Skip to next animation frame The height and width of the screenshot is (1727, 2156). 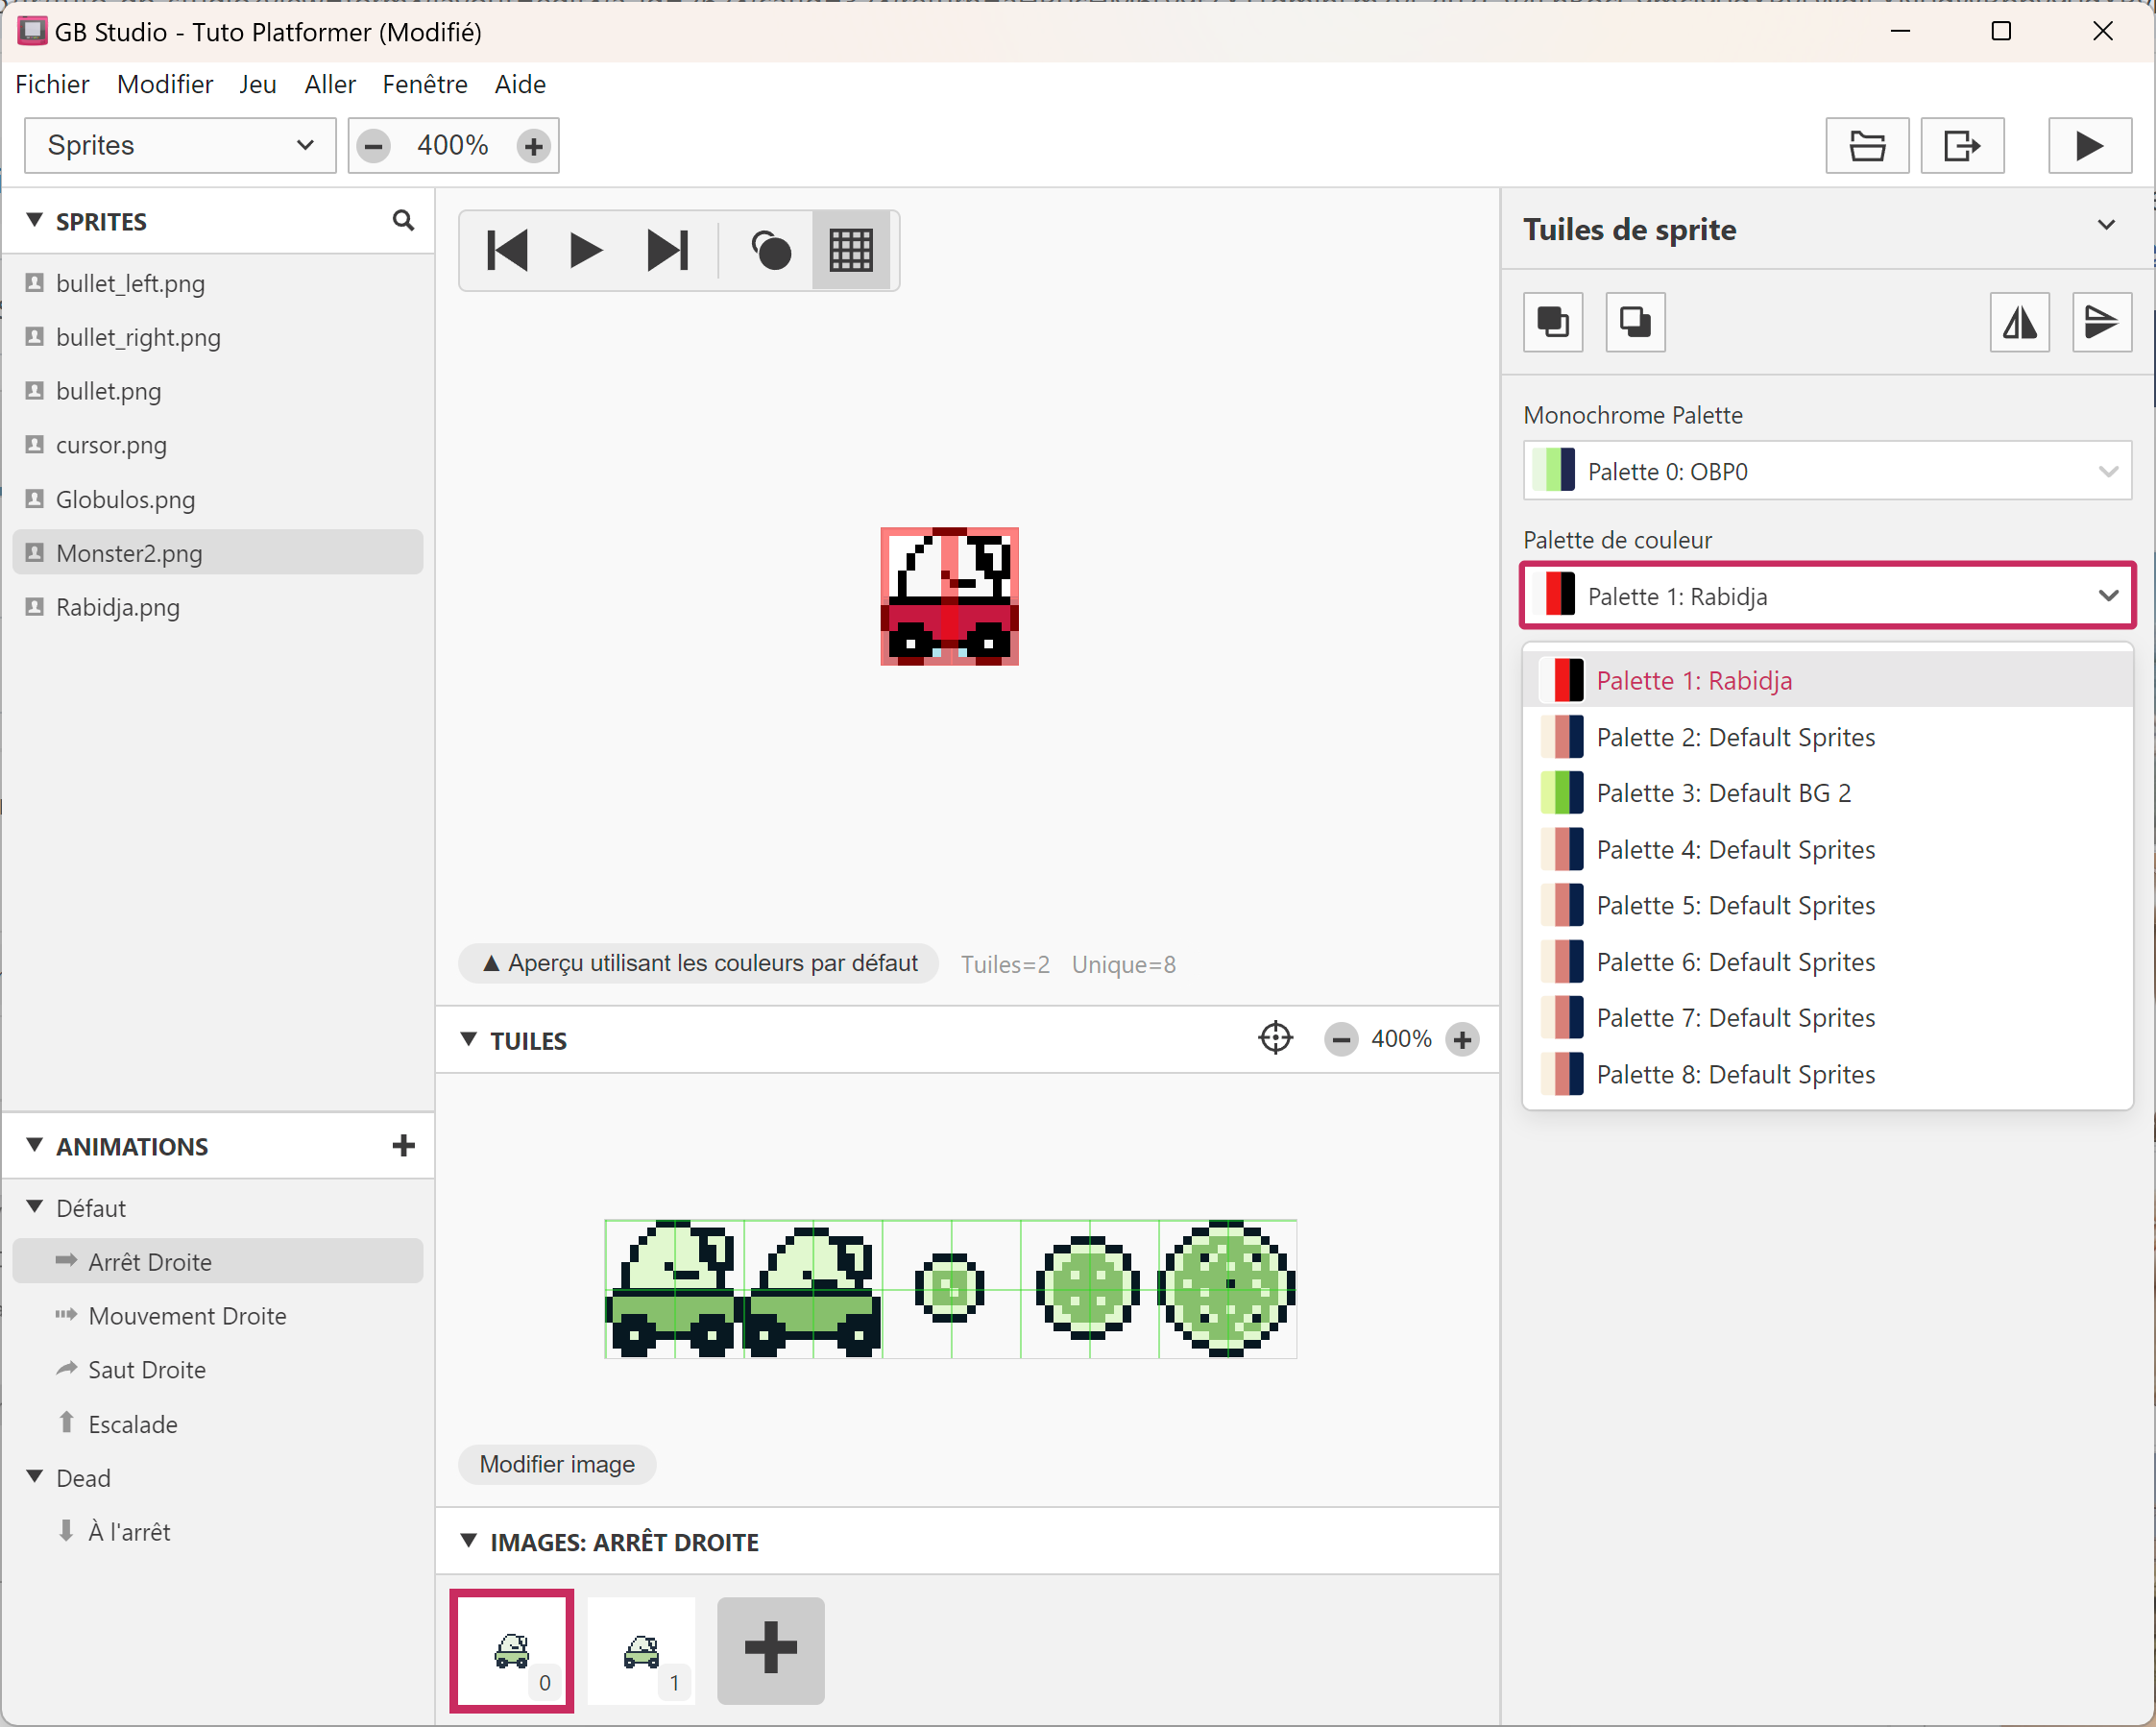click(x=667, y=250)
